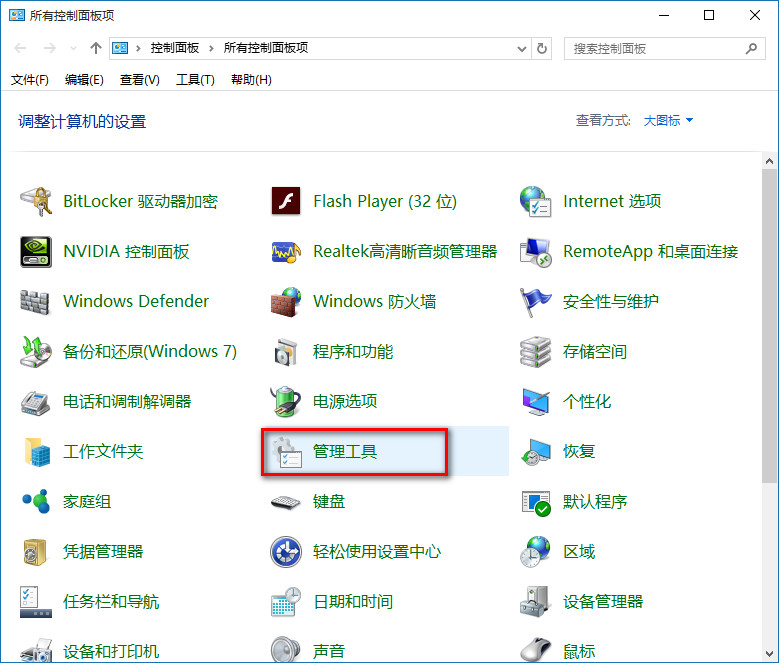Image resolution: width=779 pixels, height=663 pixels.
Task: Open 电话和调制解调器 icon
Action: point(35,402)
